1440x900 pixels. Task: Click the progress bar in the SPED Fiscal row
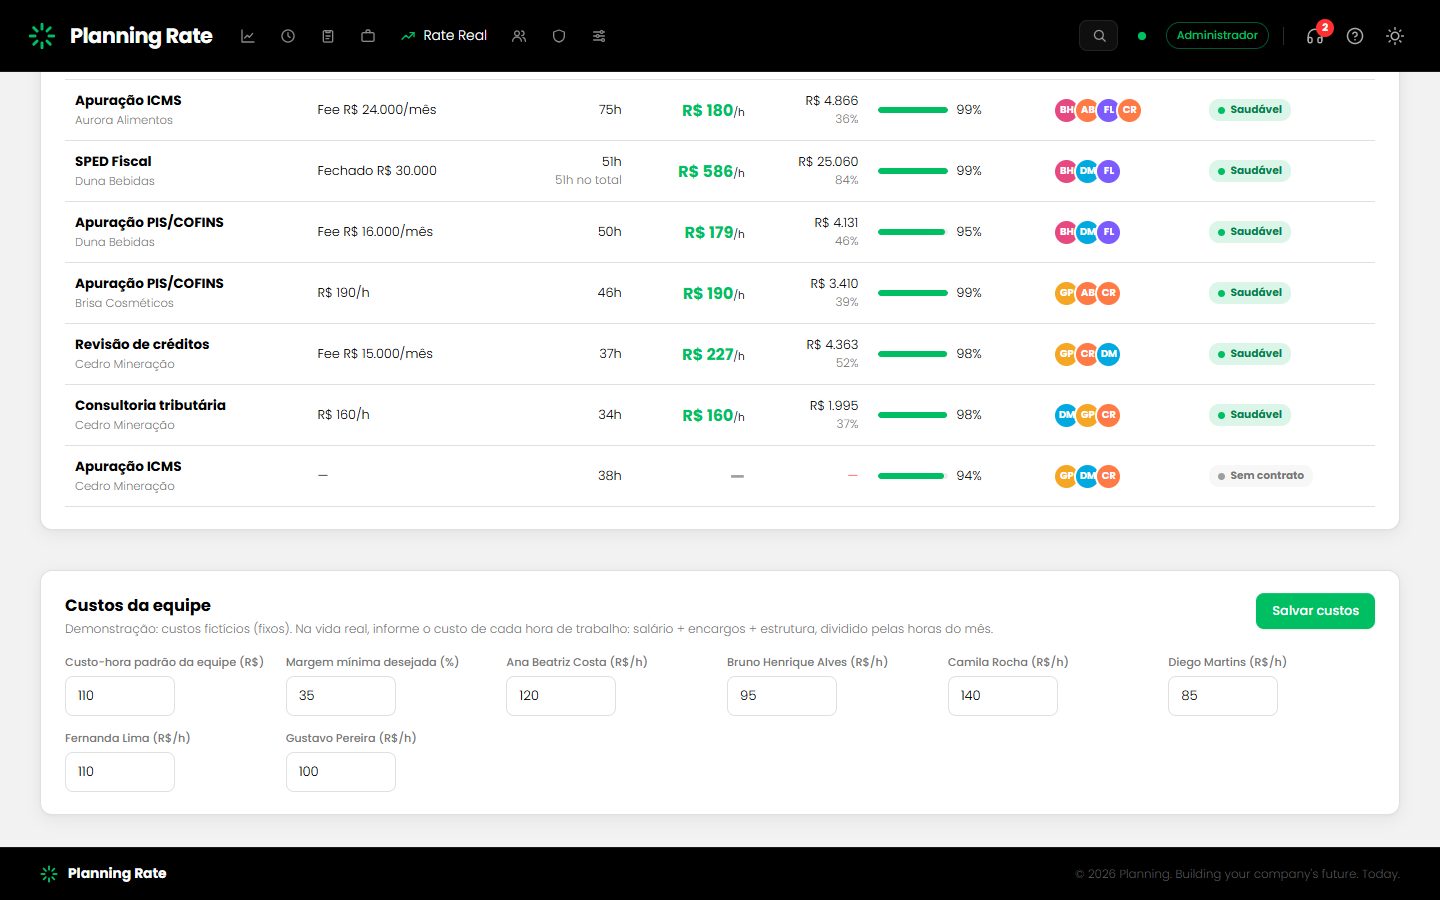pyautogui.click(x=913, y=171)
